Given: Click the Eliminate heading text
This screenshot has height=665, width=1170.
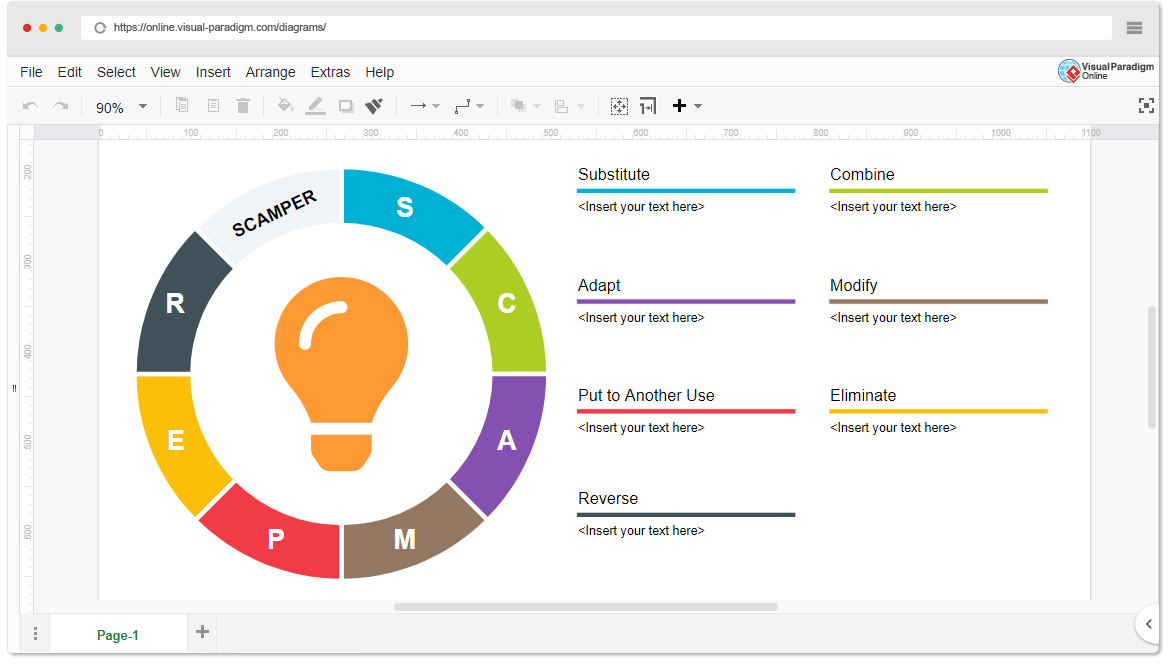Looking at the screenshot, I should pyautogui.click(x=863, y=396).
